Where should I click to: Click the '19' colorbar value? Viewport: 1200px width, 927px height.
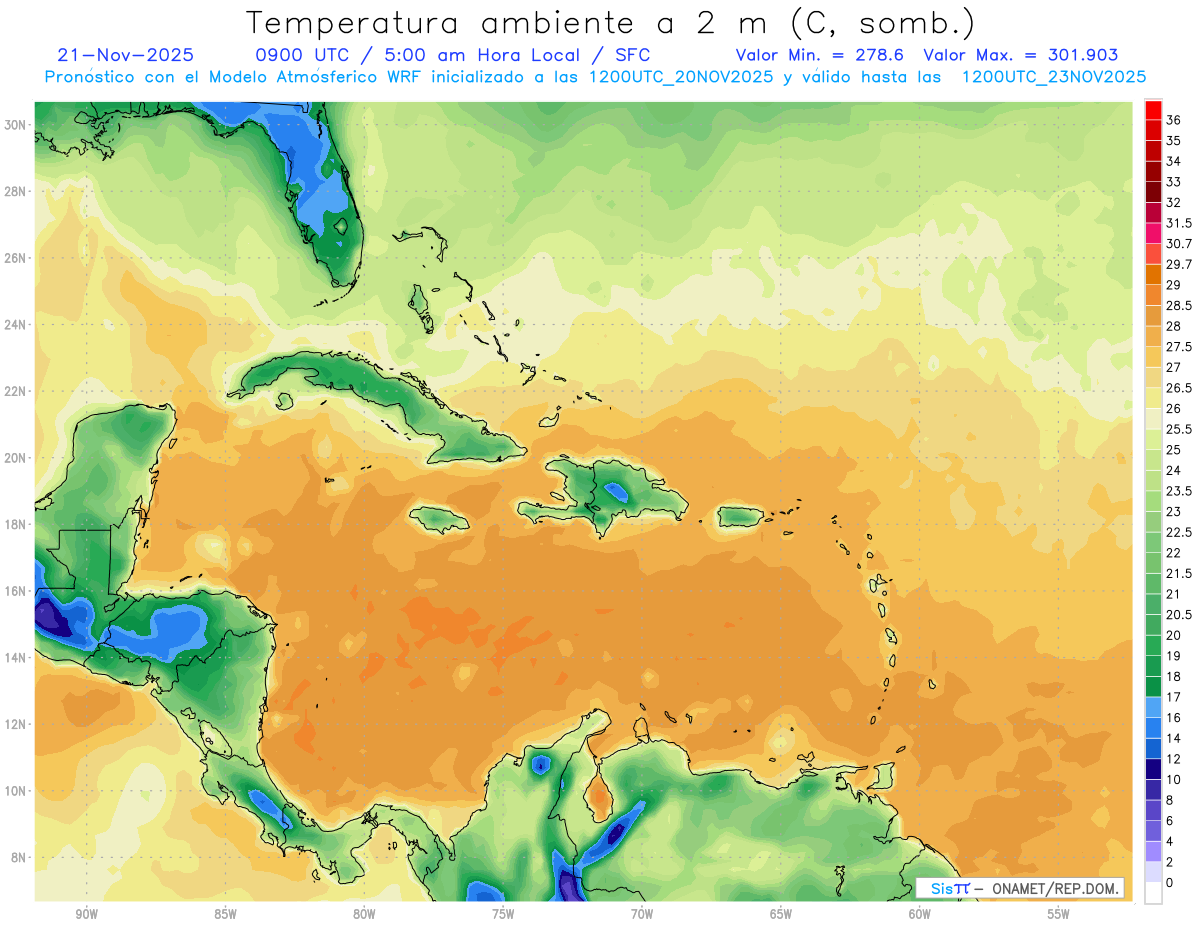click(1173, 656)
